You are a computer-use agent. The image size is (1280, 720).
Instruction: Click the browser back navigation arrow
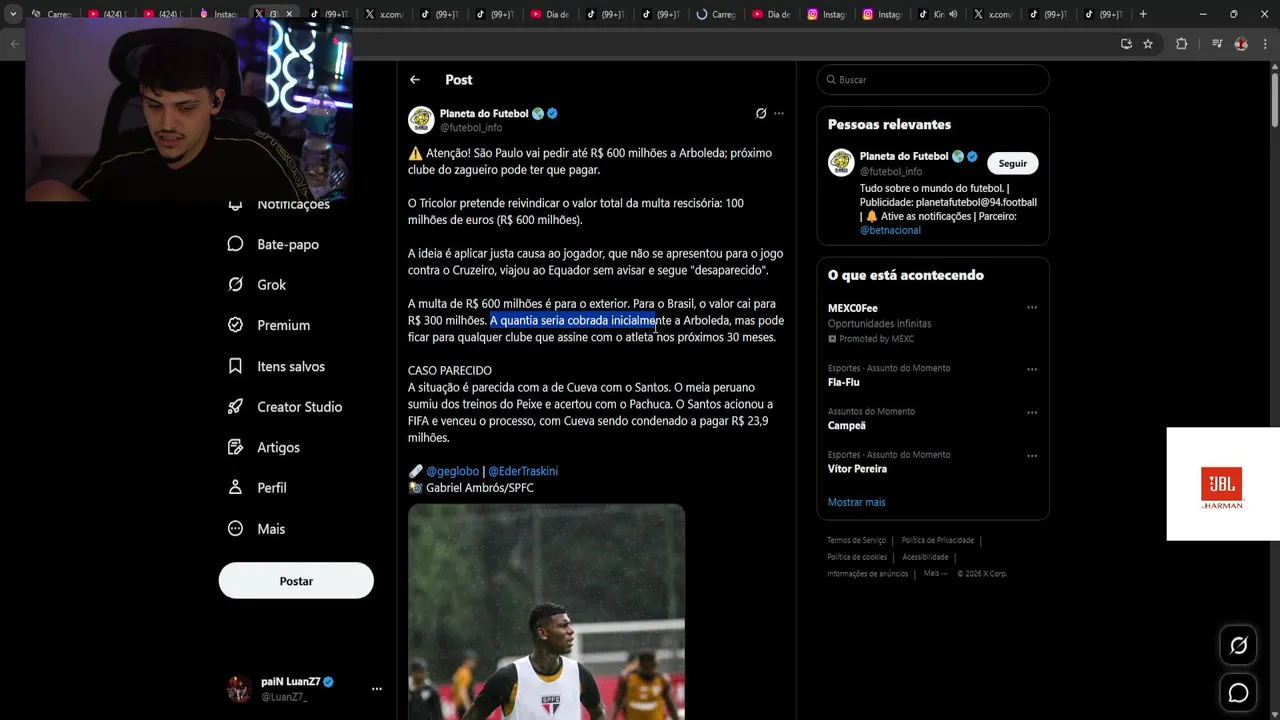[x=14, y=44]
